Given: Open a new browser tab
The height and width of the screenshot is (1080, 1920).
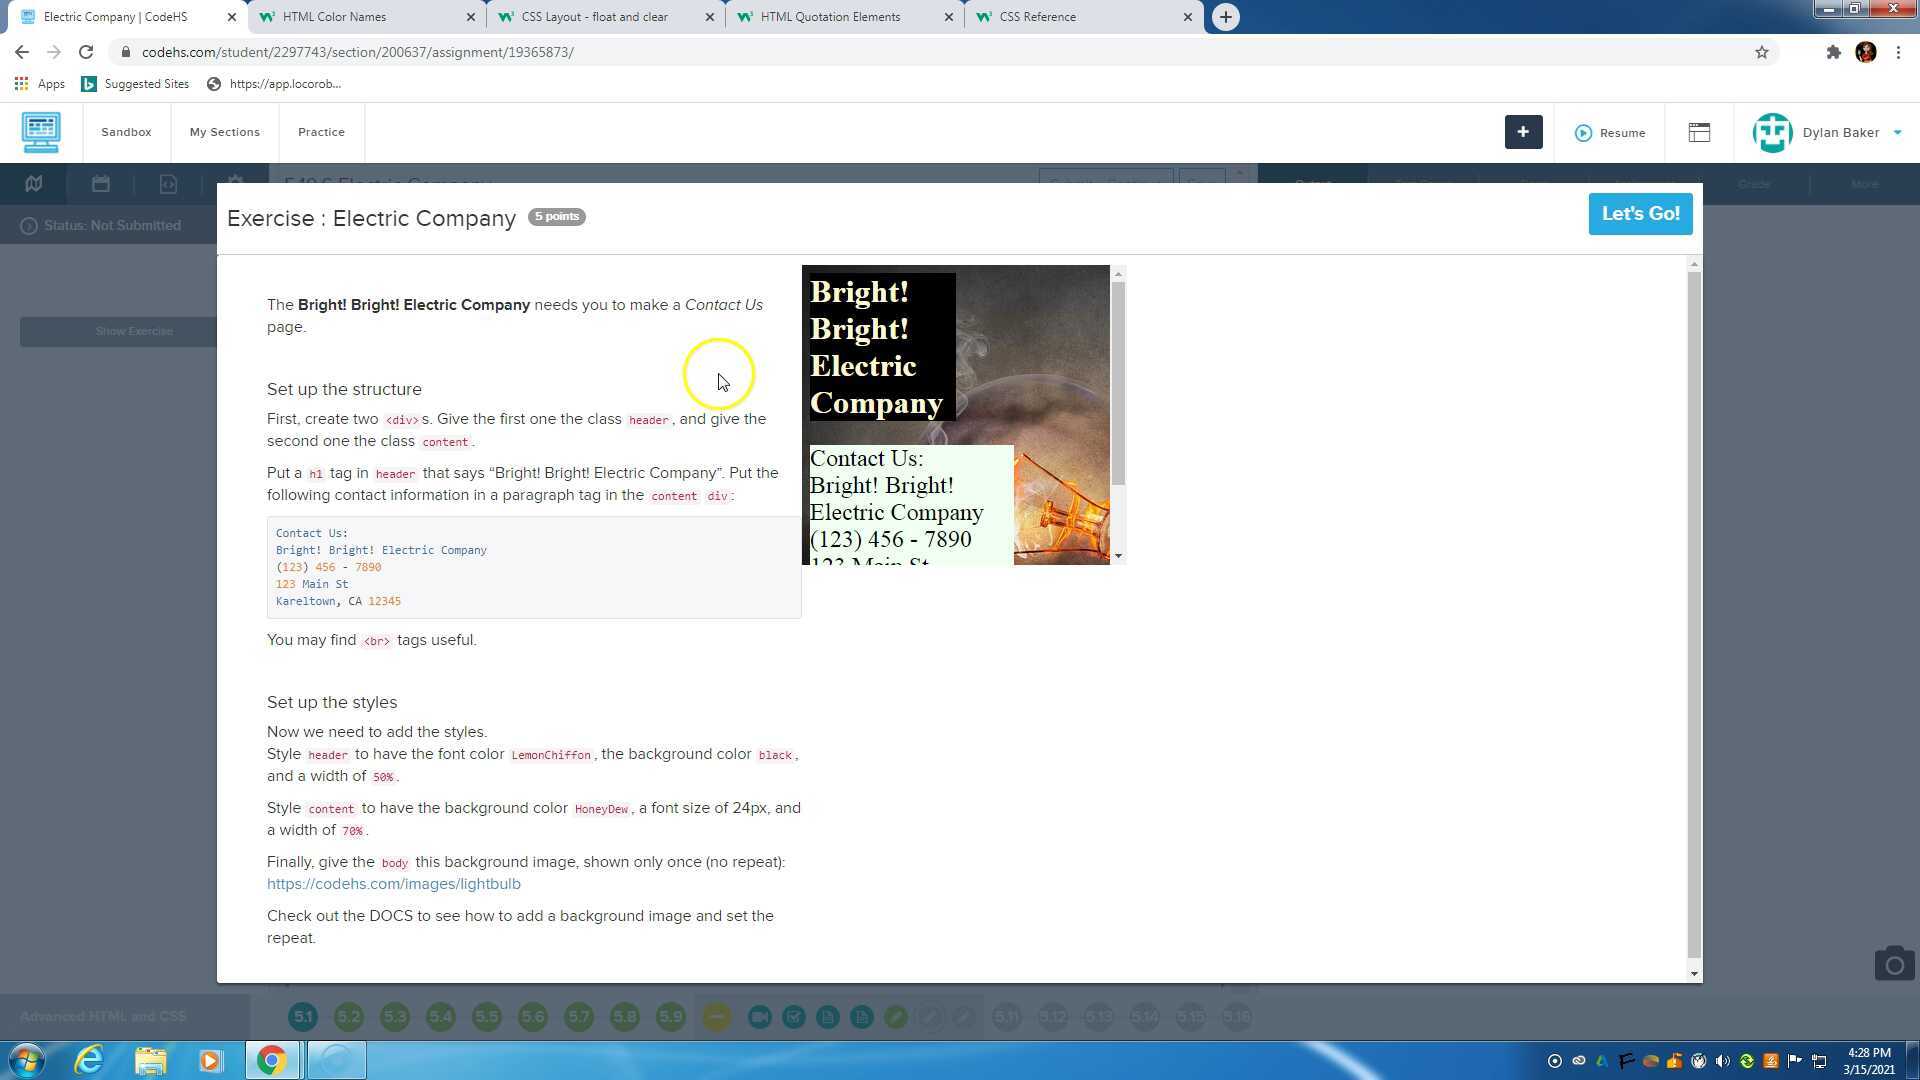Looking at the screenshot, I should point(1225,17).
